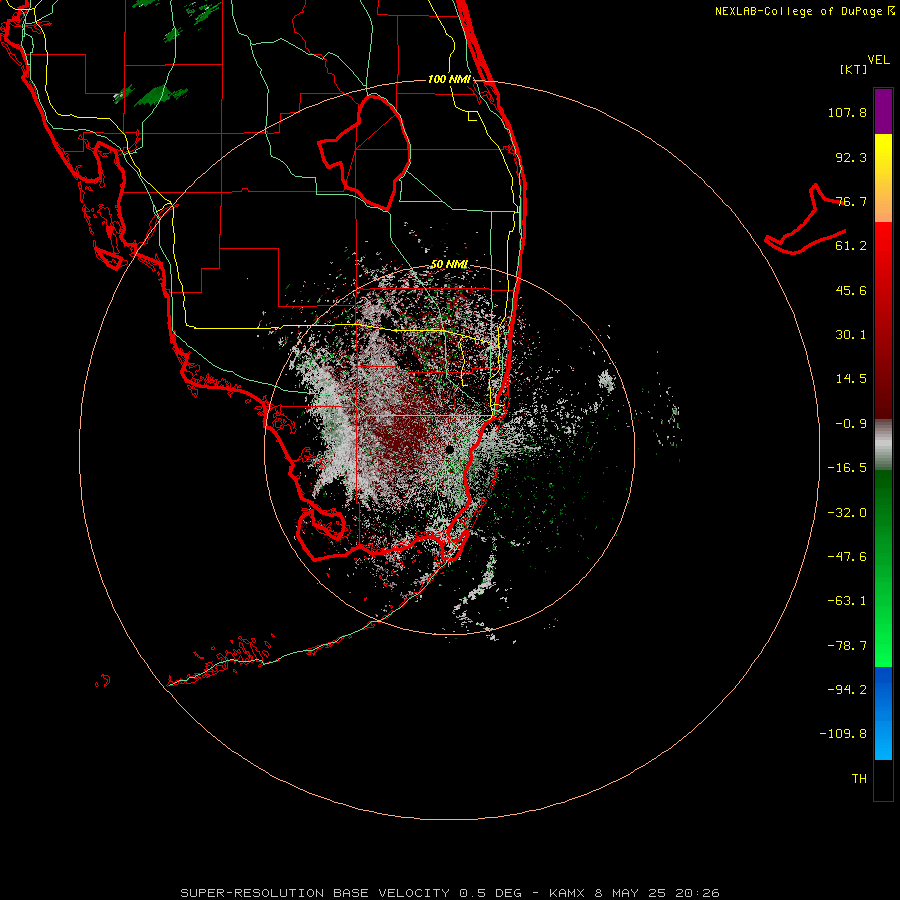This screenshot has height=900, width=900.
Task: Click the NEXLAB-College of DuPage credit text
Action: pyautogui.click(x=804, y=11)
